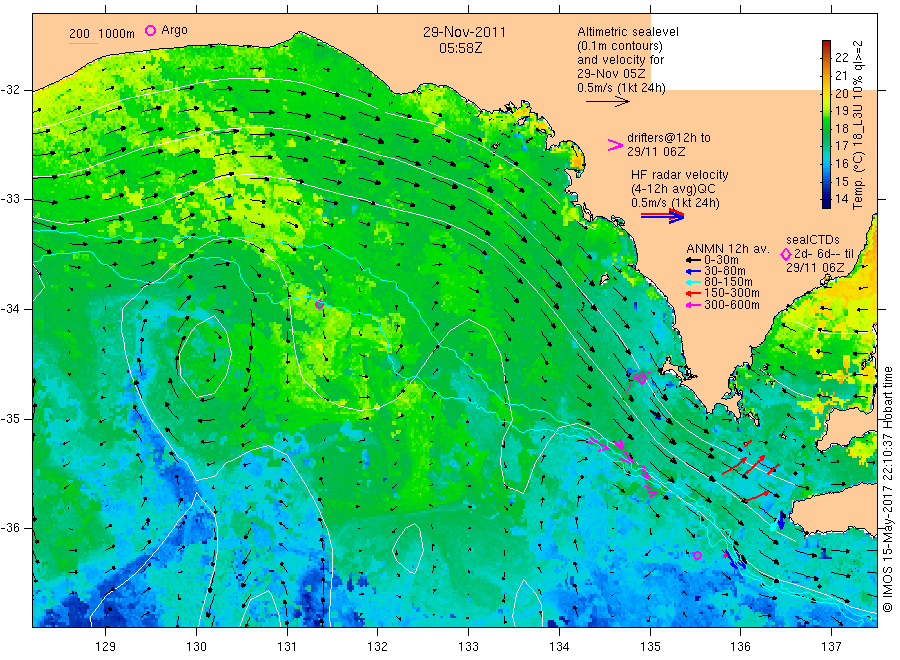900x660 pixels.
Task: Click the '29/11 06Z' text under drifters
Action: [656, 152]
